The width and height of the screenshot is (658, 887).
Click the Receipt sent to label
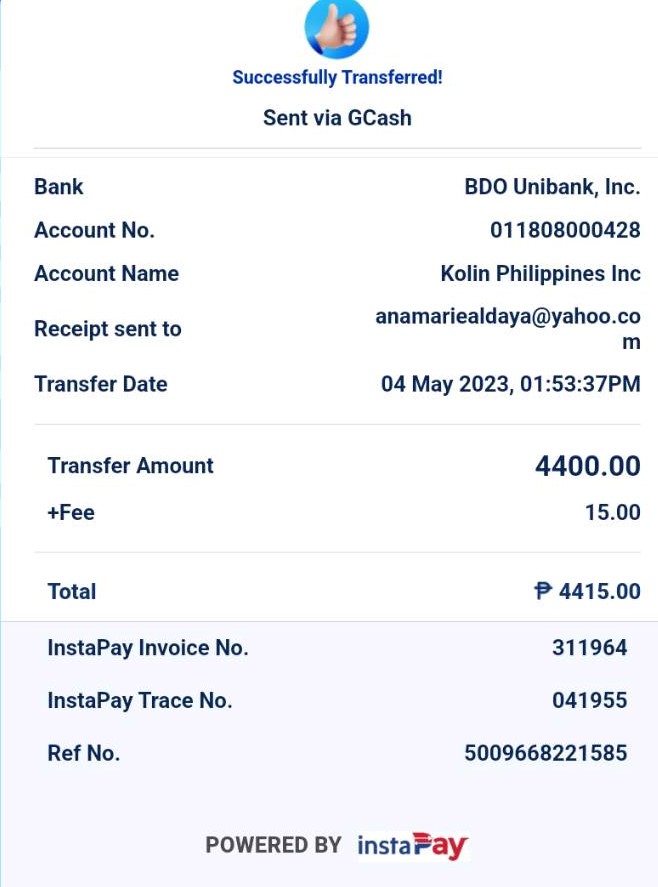click(x=107, y=329)
